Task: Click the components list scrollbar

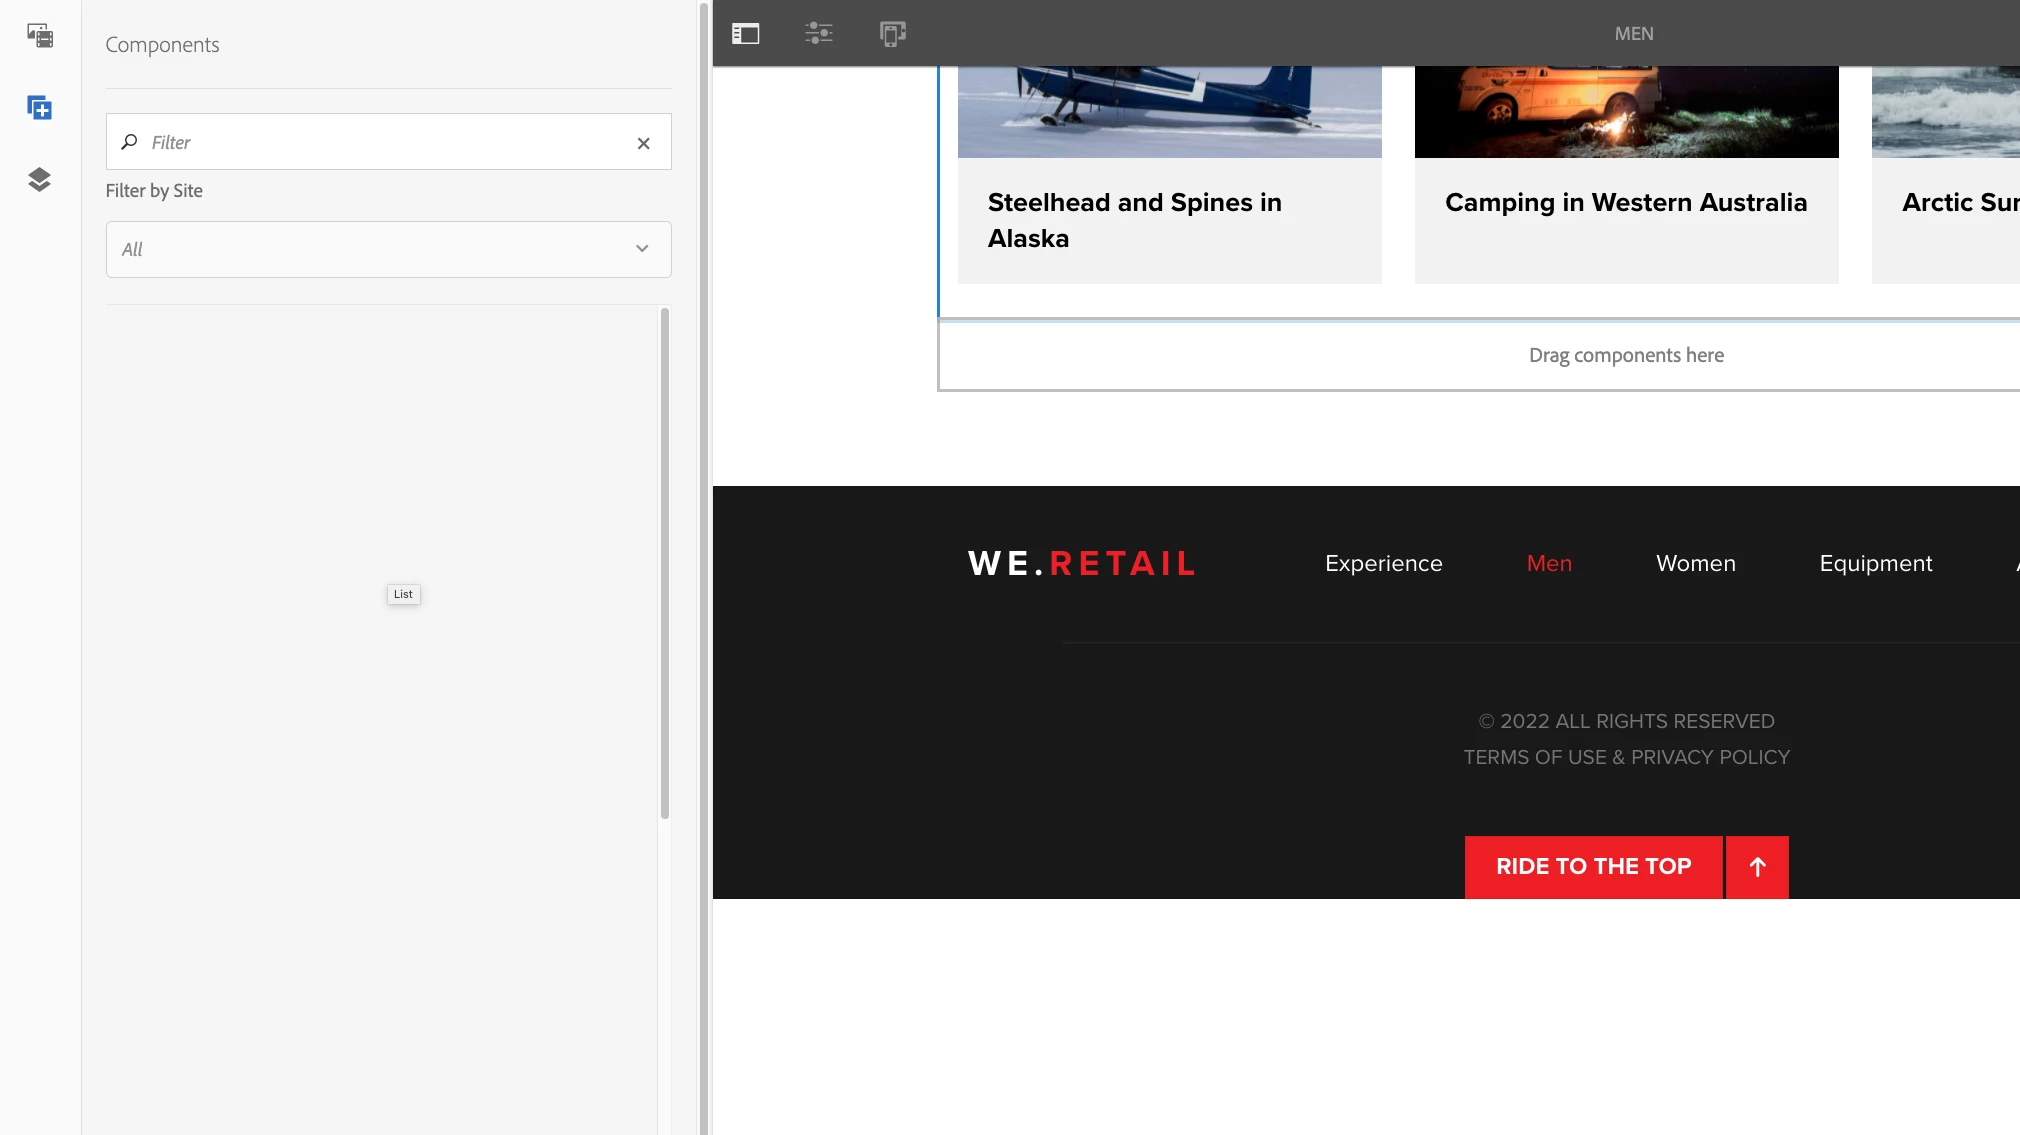Action: tap(664, 564)
